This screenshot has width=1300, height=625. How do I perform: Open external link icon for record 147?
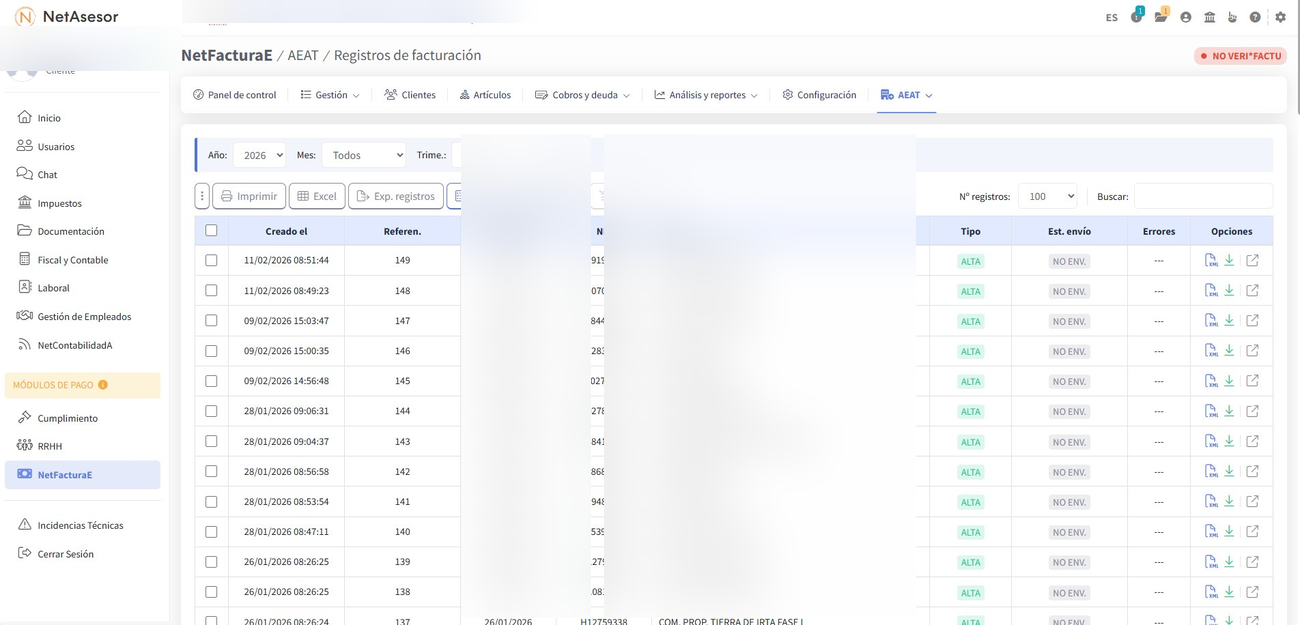pos(1252,321)
